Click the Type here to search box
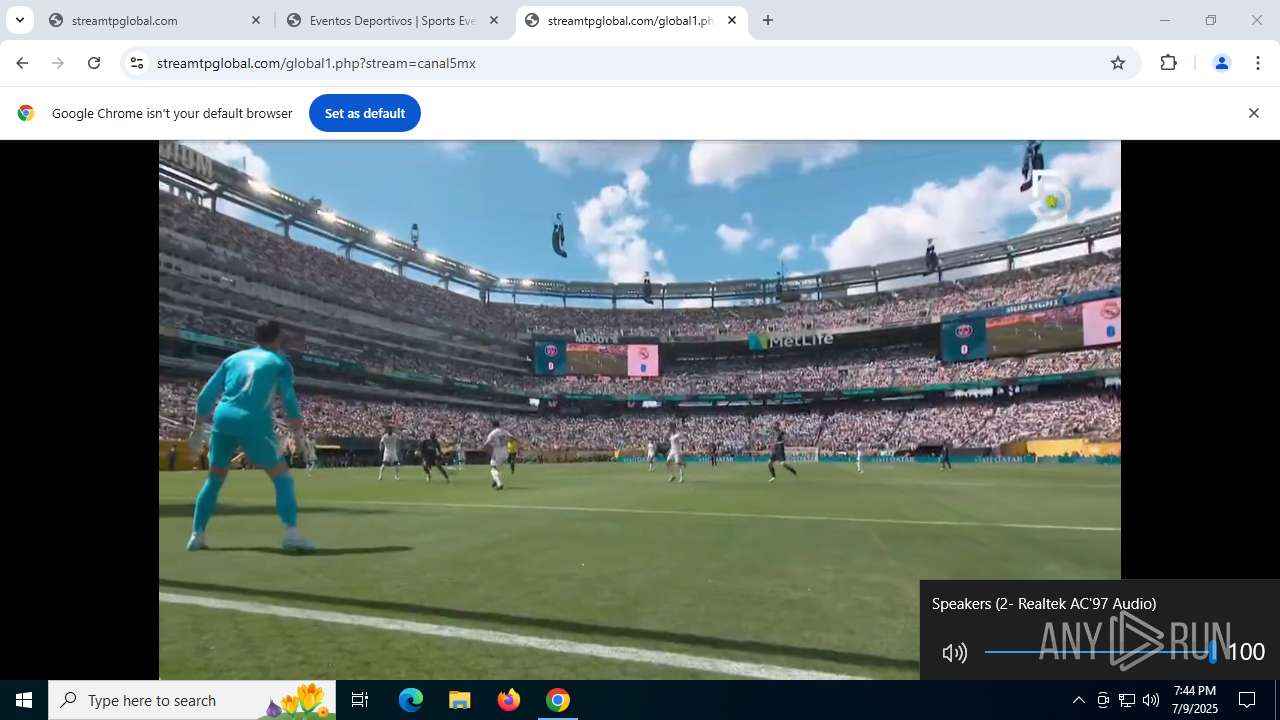Viewport: 1280px width, 720px height. point(192,700)
